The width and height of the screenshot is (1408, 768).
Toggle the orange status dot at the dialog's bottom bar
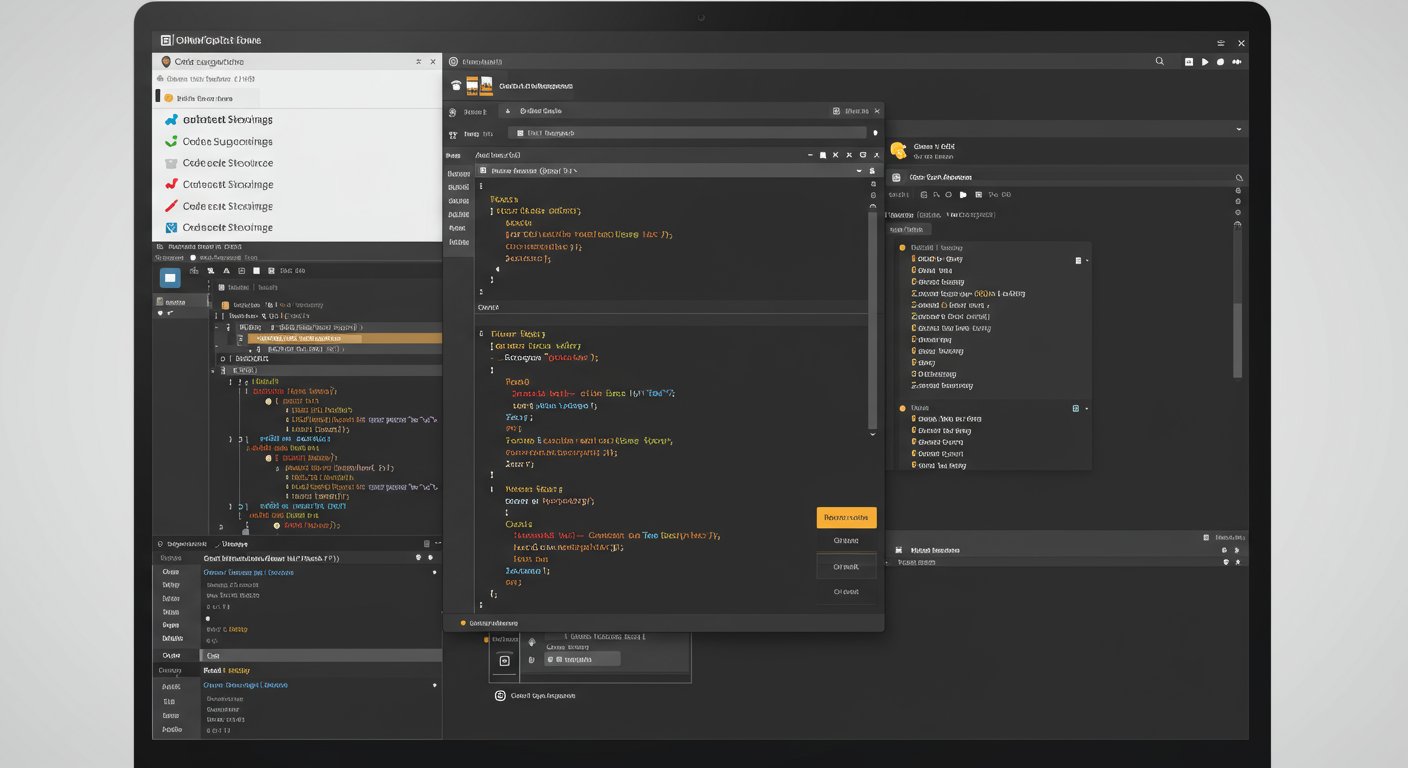(462, 622)
